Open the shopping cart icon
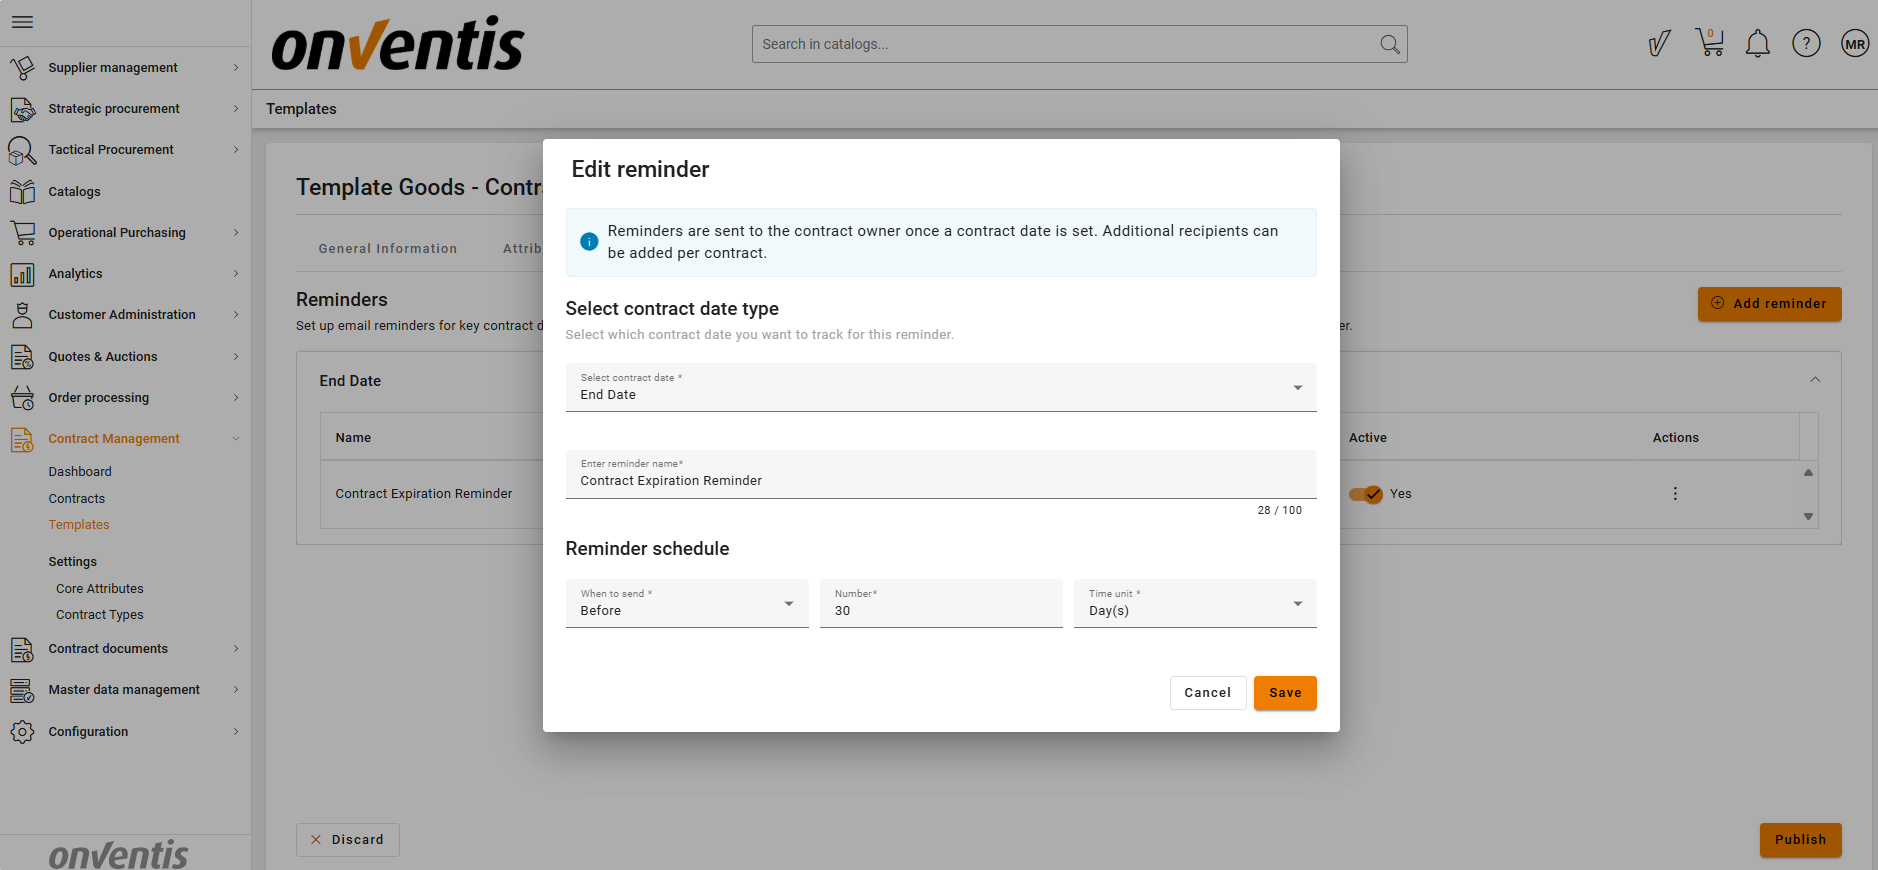 coord(1709,43)
